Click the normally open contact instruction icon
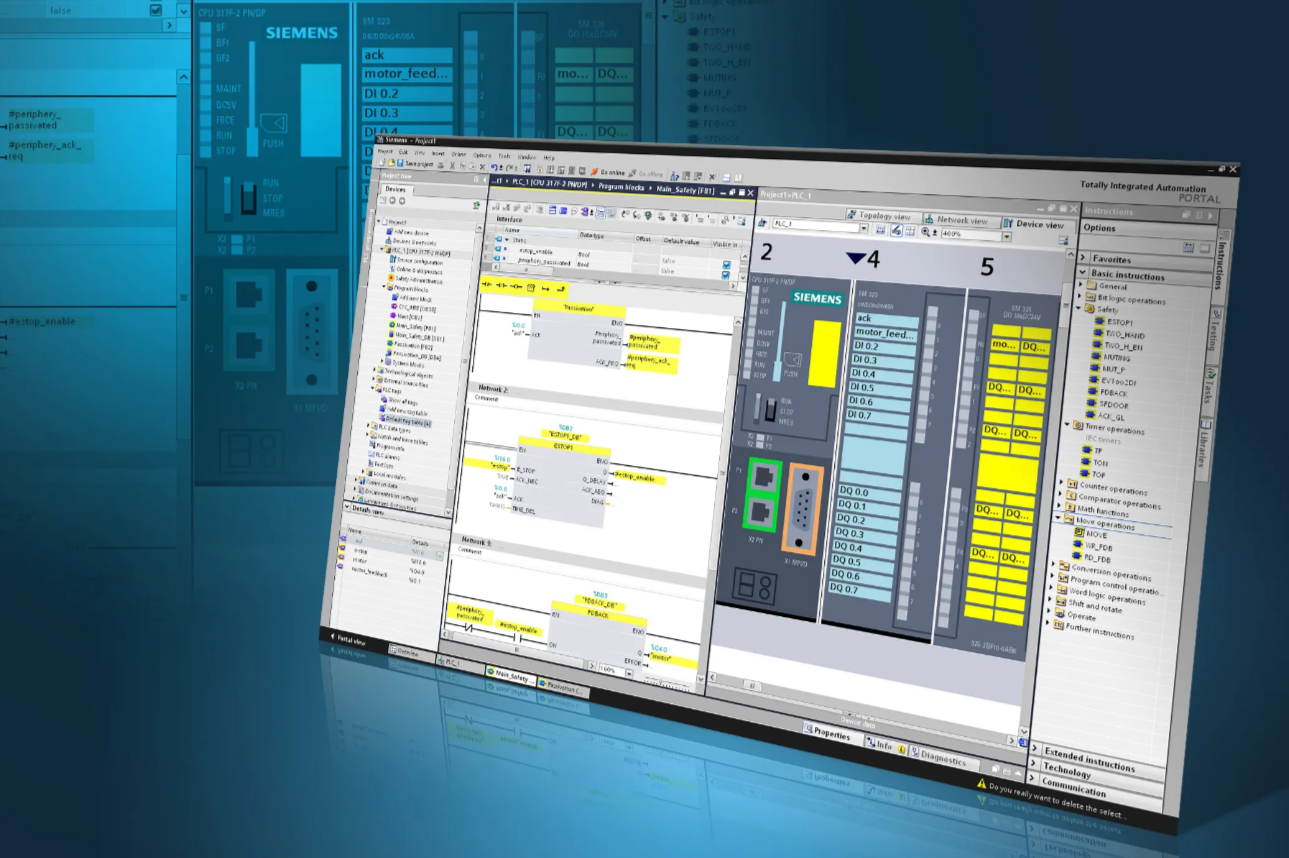 click(x=486, y=284)
